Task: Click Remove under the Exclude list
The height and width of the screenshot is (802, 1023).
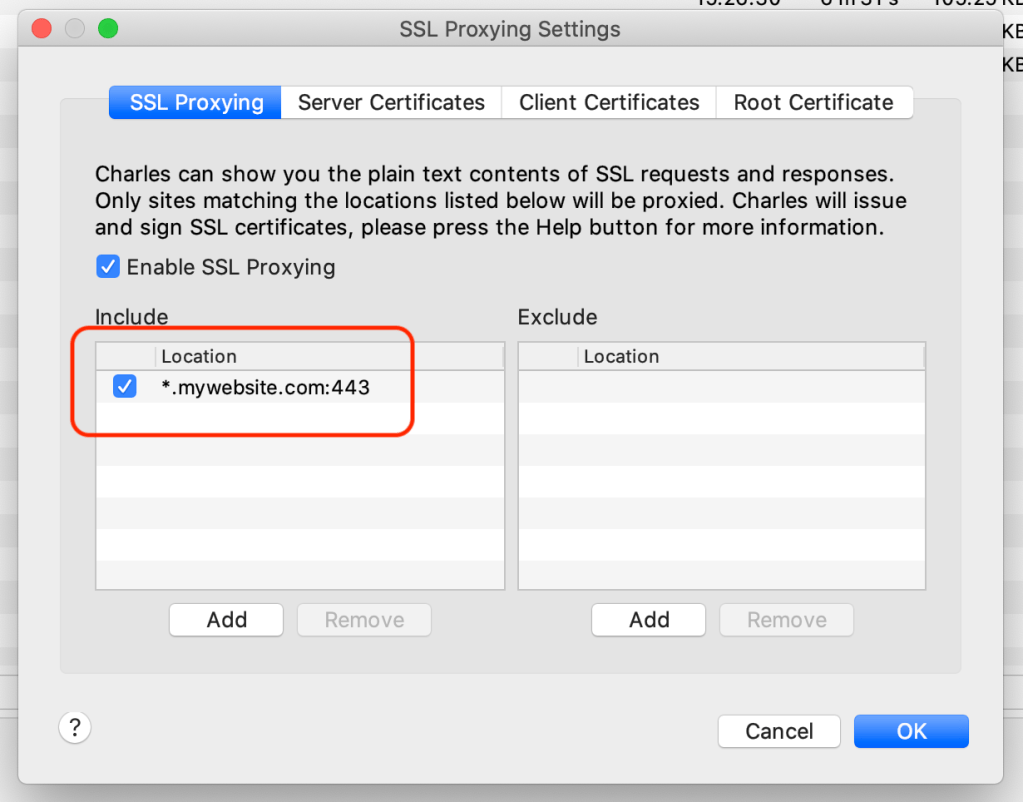Action: pos(786,620)
